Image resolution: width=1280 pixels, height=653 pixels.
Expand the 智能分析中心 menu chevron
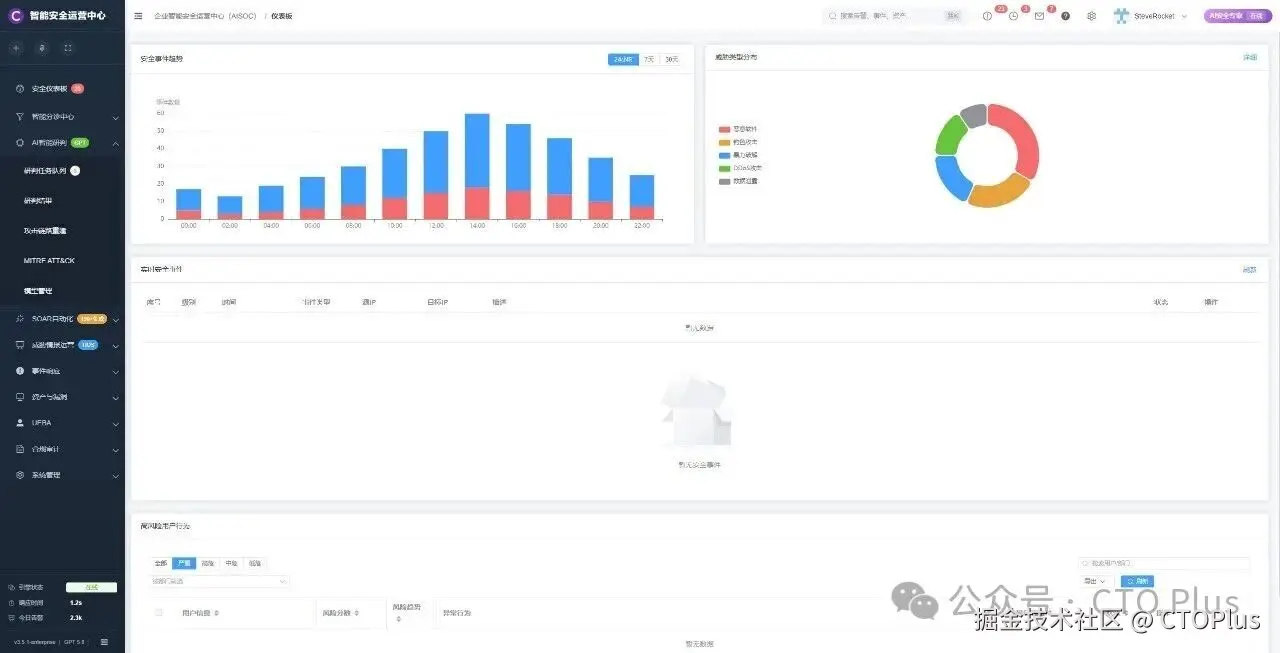coord(116,117)
